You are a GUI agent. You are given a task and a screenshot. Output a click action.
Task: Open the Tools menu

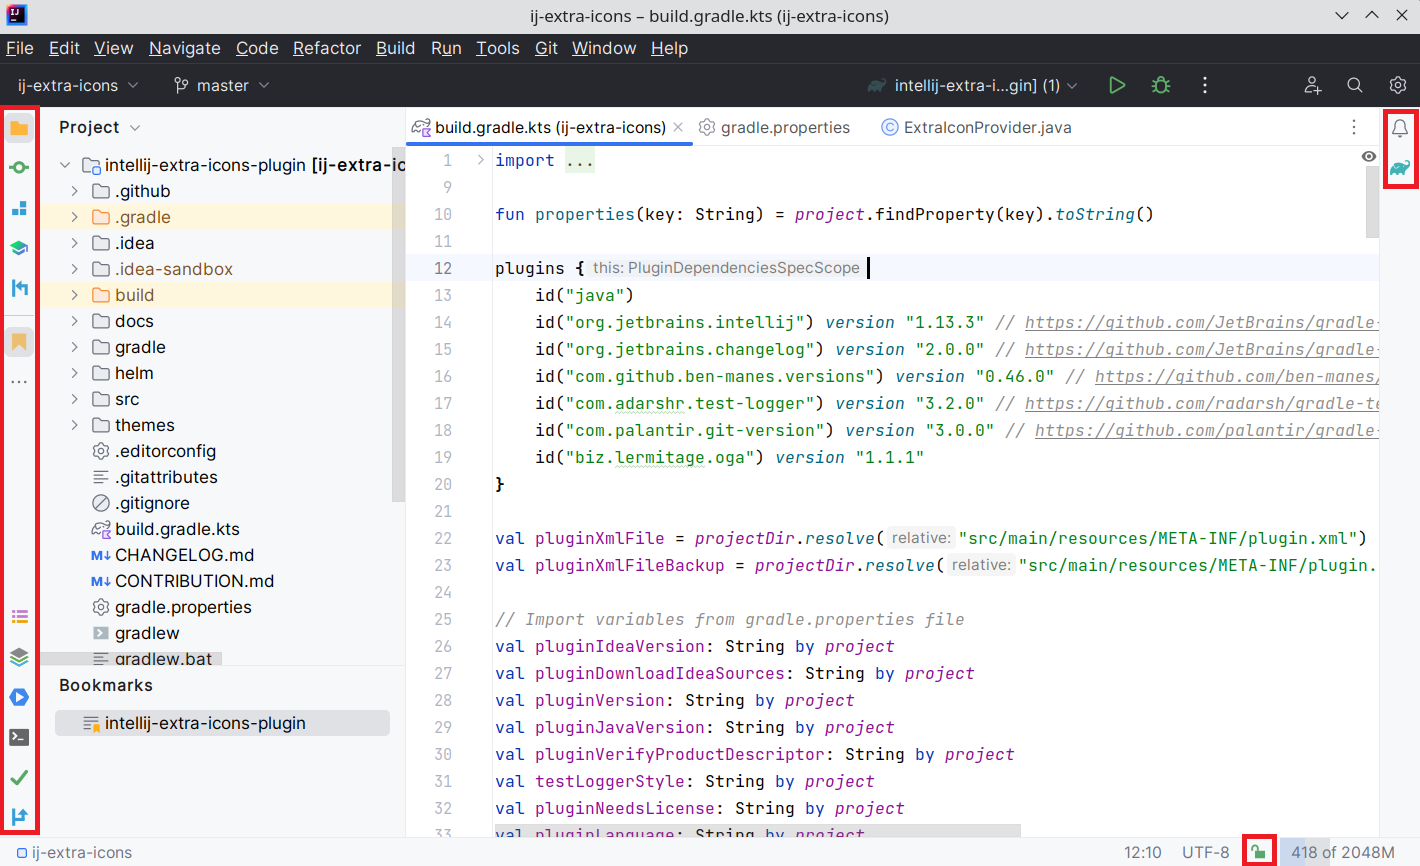[x=498, y=48]
